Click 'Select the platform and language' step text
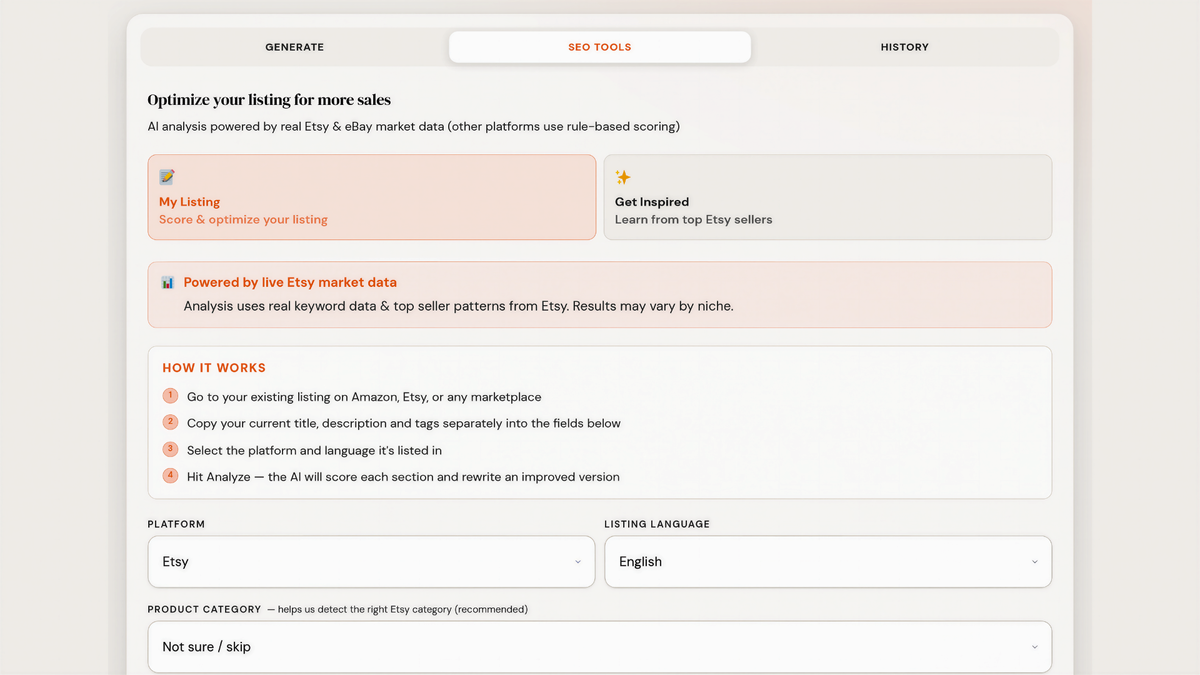The image size is (1200, 675). pos(314,450)
